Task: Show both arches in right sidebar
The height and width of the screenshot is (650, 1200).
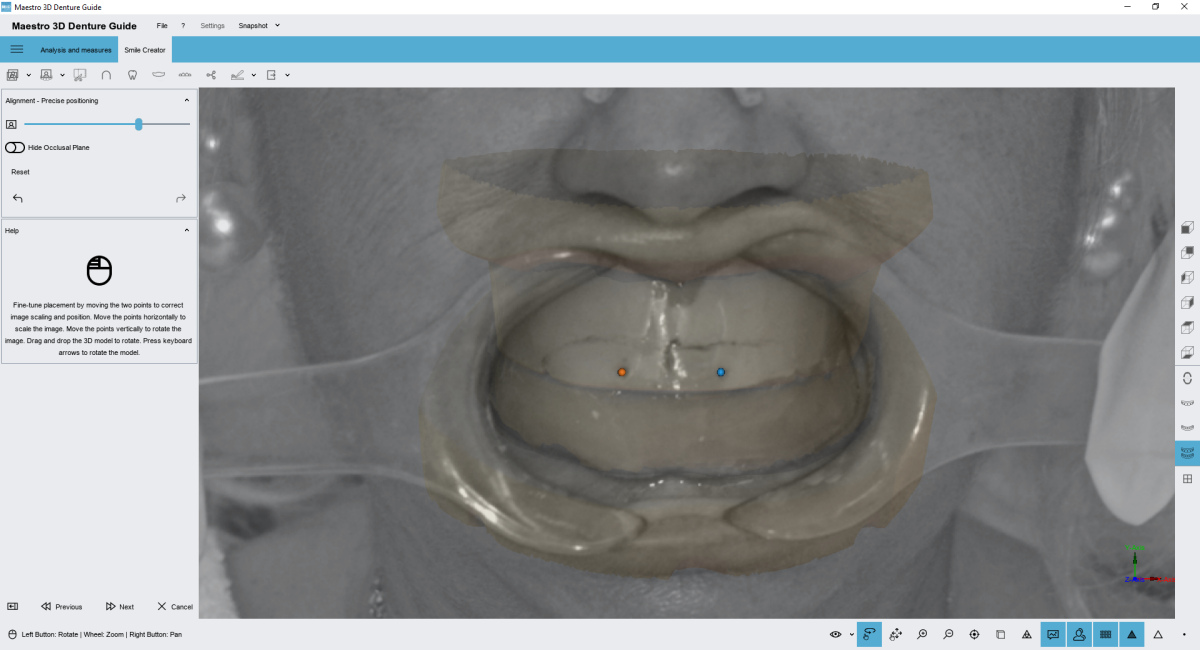Action: coord(1187,453)
